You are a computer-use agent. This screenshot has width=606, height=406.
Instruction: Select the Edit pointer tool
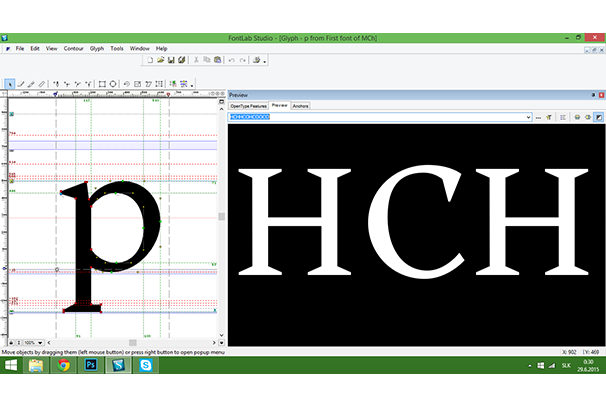click(10, 84)
